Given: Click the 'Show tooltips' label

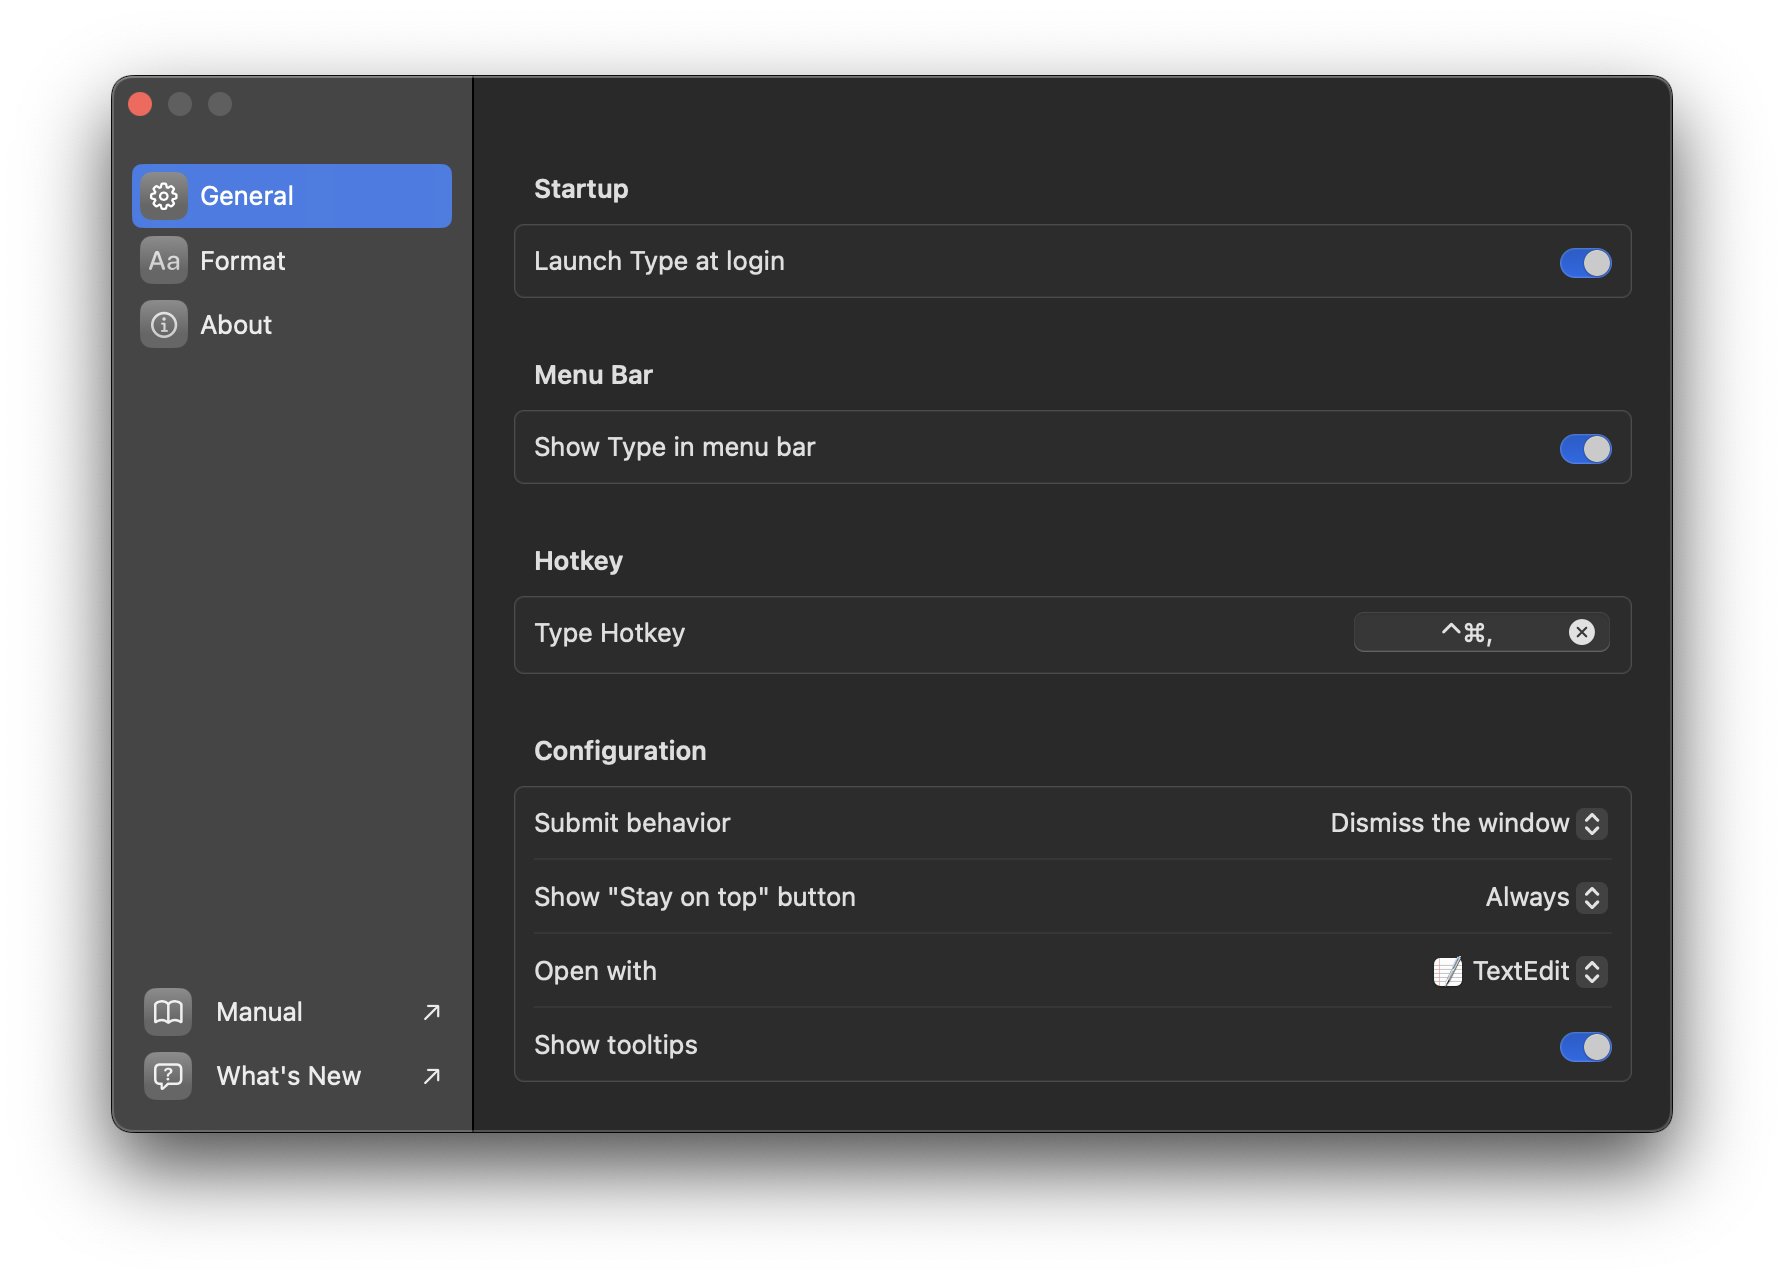Looking at the screenshot, I should click(616, 1045).
